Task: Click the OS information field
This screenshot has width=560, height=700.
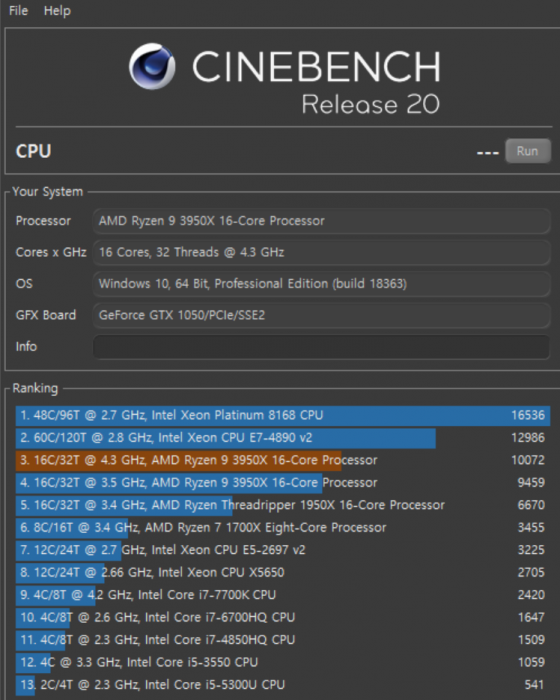Action: pyautogui.click(x=321, y=283)
